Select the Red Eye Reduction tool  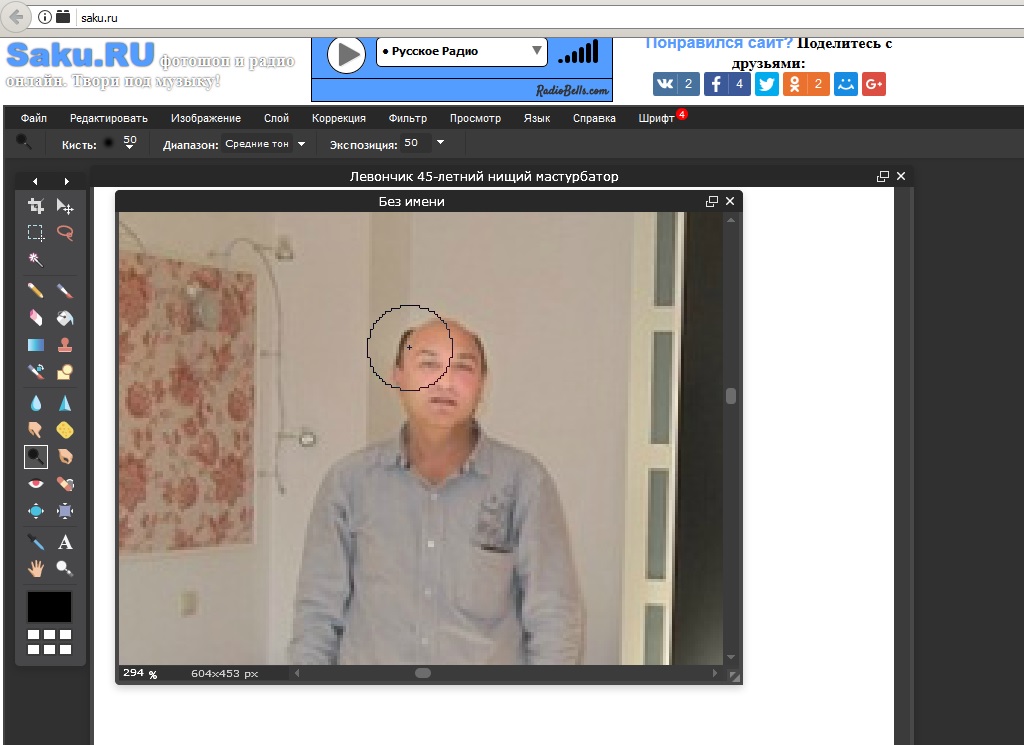(x=36, y=484)
